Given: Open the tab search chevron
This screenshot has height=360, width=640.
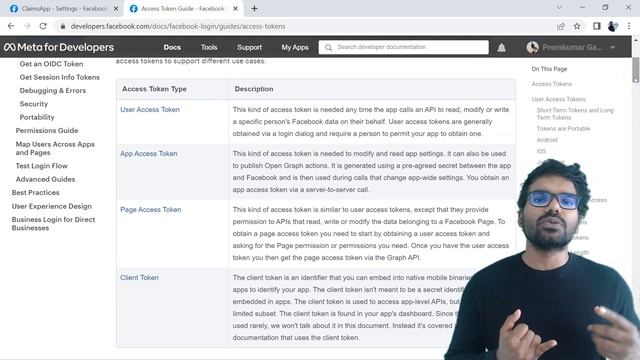Looking at the screenshot, I should pos(560,7).
